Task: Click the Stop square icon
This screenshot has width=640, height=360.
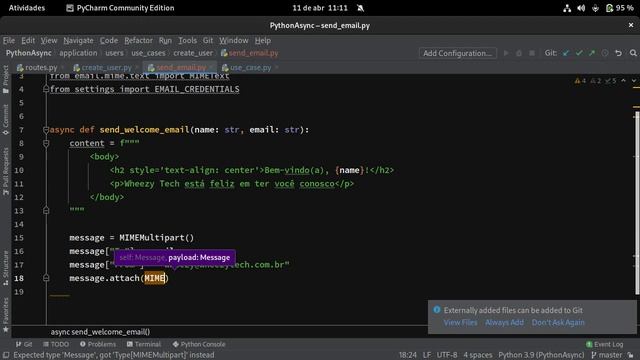Action: pos(532,53)
